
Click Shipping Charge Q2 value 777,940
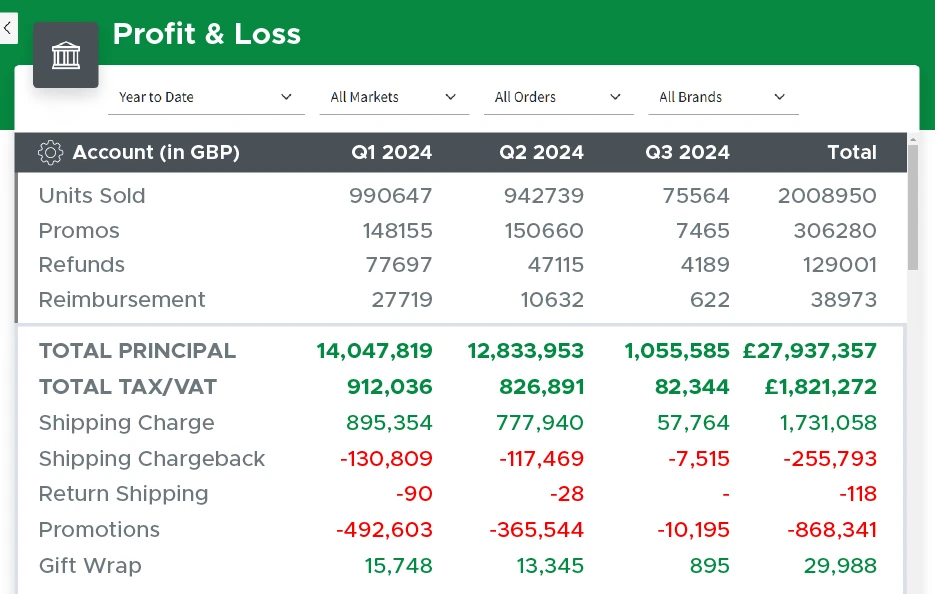(x=540, y=423)
